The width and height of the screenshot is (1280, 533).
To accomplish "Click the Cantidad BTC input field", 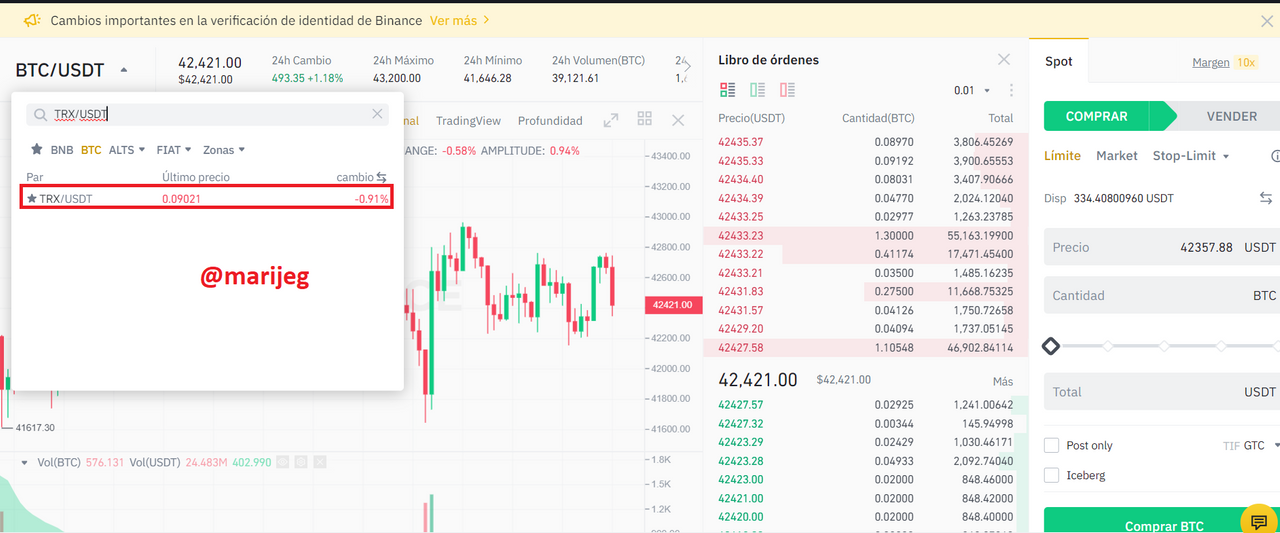I will coord(1162,296).
